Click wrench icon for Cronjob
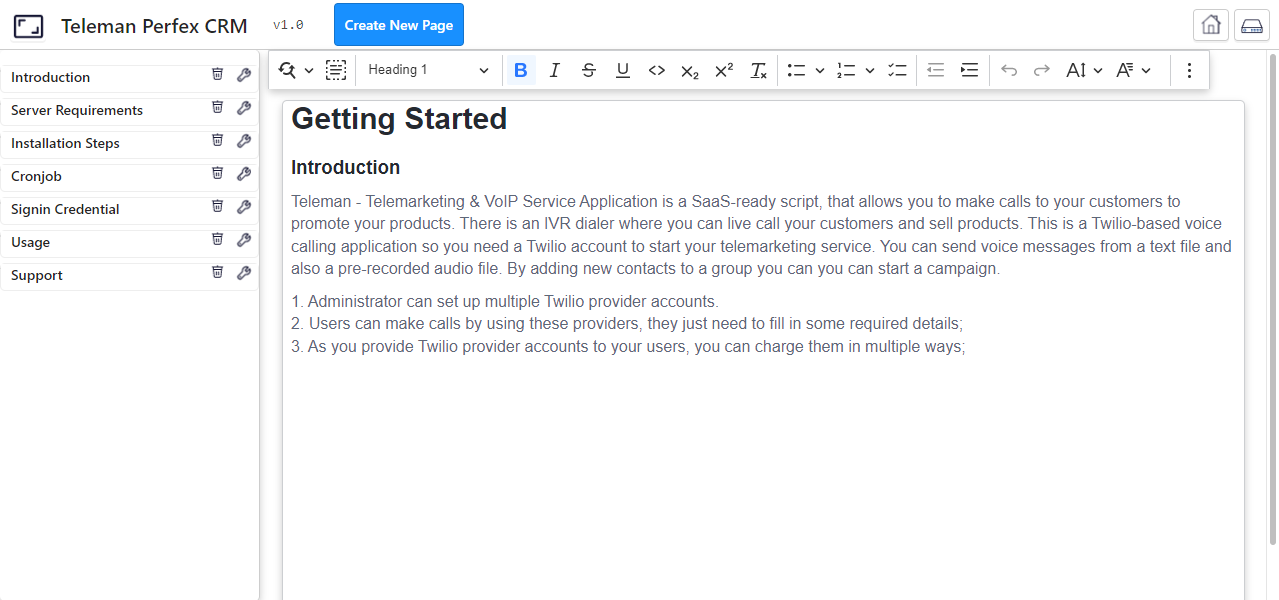1279x600 pixels. point(243,174)
